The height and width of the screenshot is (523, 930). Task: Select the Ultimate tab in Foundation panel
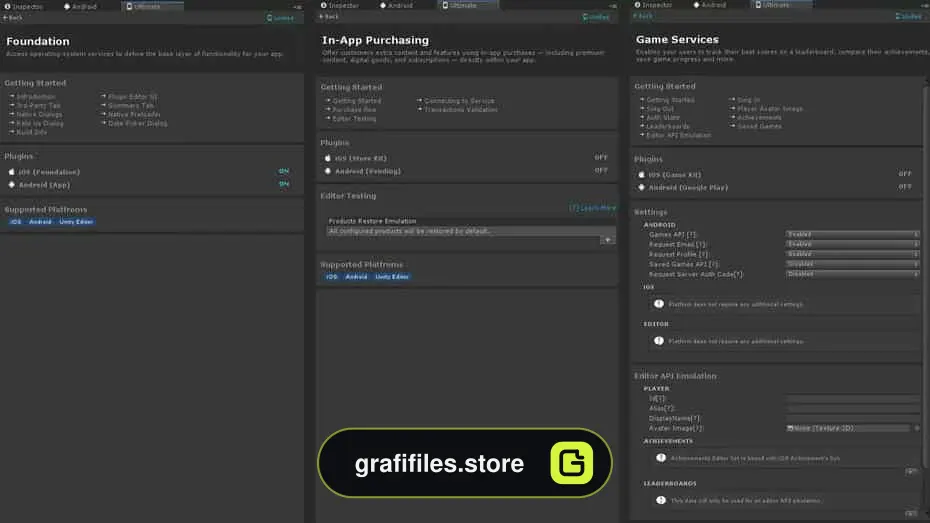[x=152, y=7]
